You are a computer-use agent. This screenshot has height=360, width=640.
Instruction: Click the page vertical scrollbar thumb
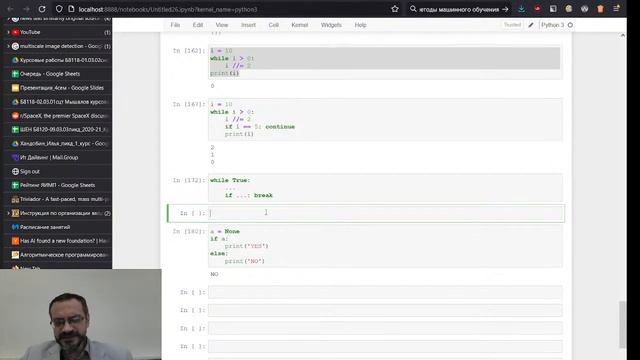622,324
